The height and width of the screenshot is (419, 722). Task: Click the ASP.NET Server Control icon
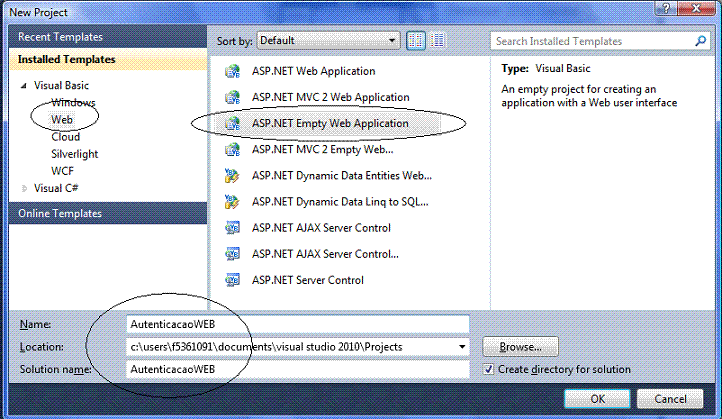pos(233,280)
